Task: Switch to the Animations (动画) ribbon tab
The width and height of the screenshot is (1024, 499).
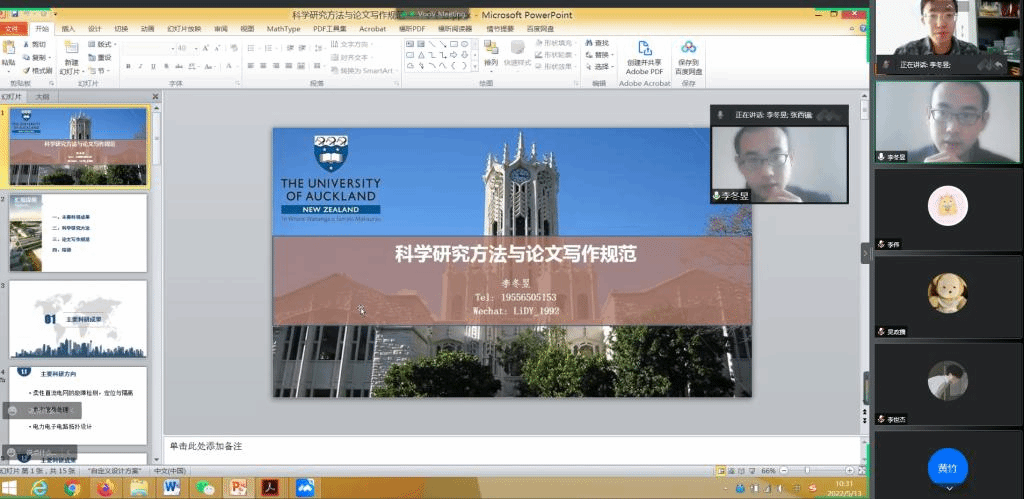Action: pos(148,29)
